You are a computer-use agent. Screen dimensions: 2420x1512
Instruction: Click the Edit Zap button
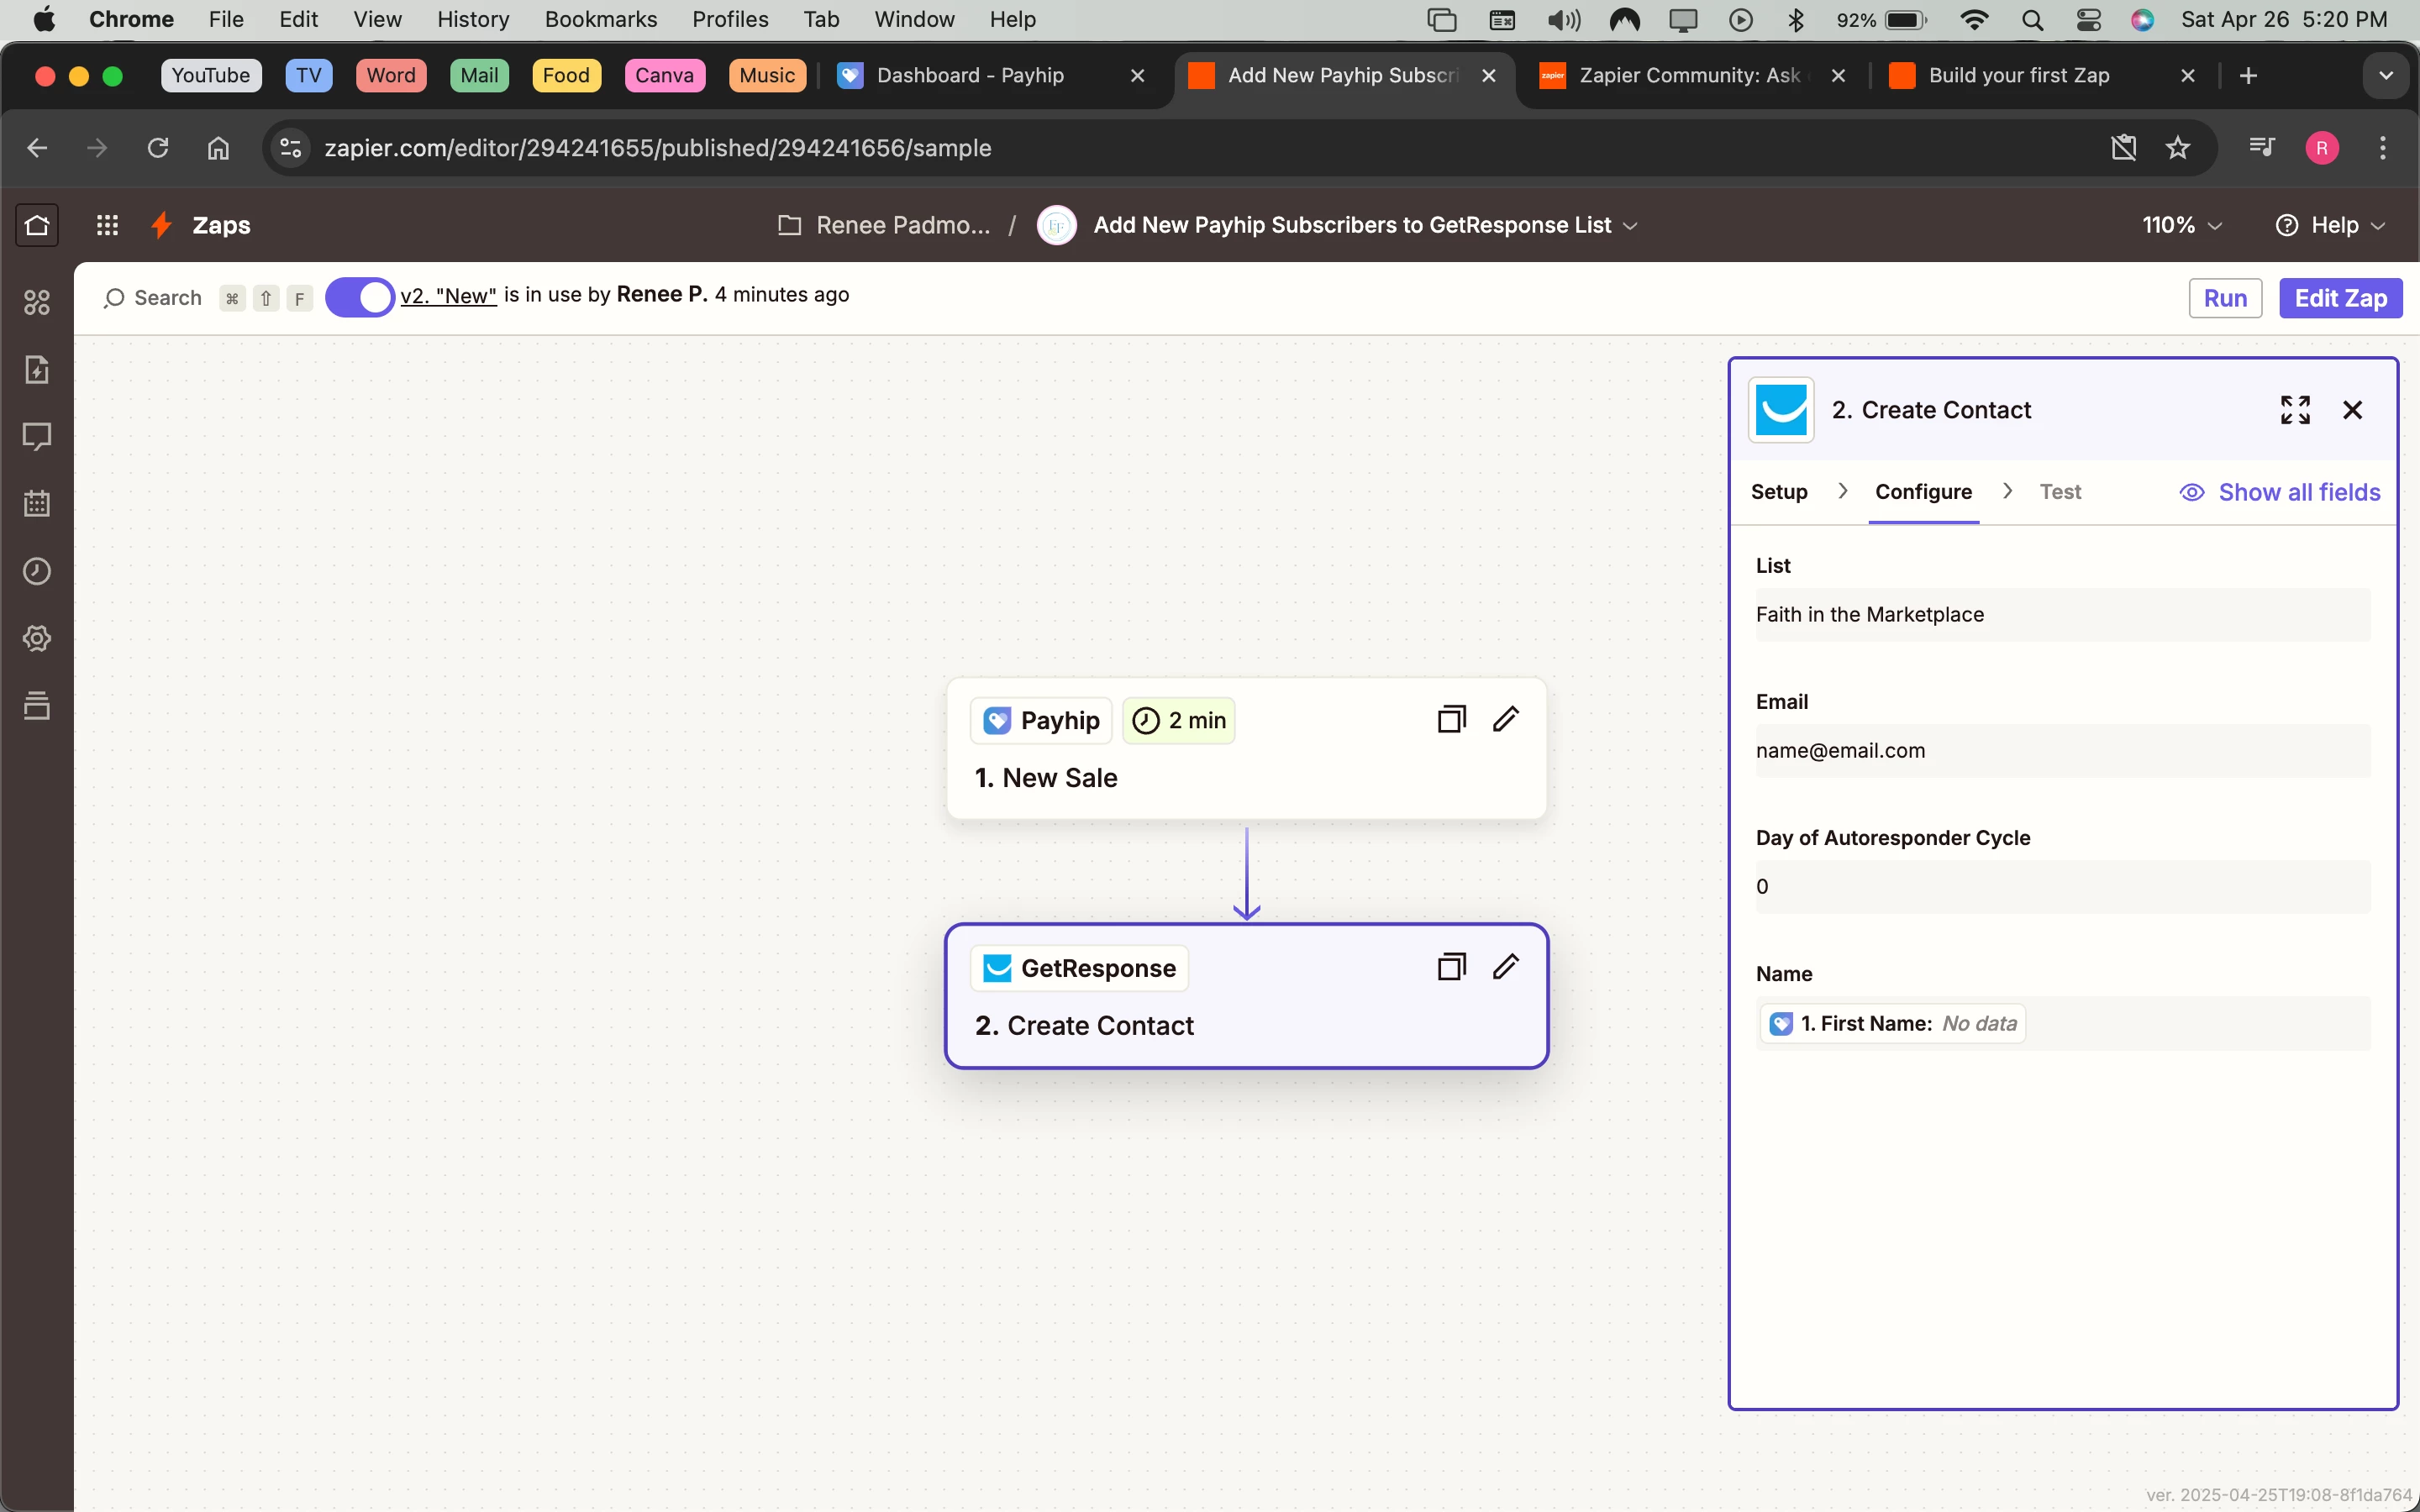(x=2339, y=298)
